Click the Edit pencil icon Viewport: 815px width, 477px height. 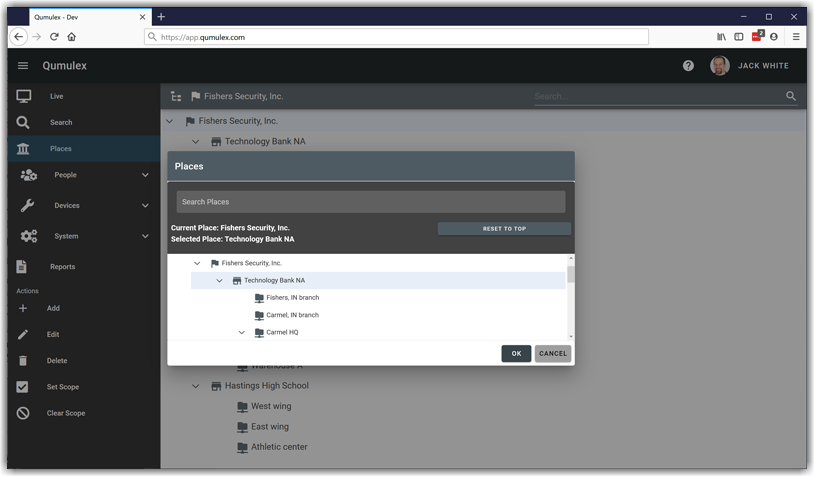pyautogui.click(x=23, y=334)
